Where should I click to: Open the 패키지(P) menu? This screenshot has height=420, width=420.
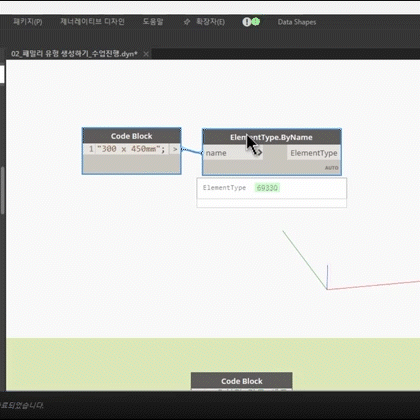coord(28,22)
